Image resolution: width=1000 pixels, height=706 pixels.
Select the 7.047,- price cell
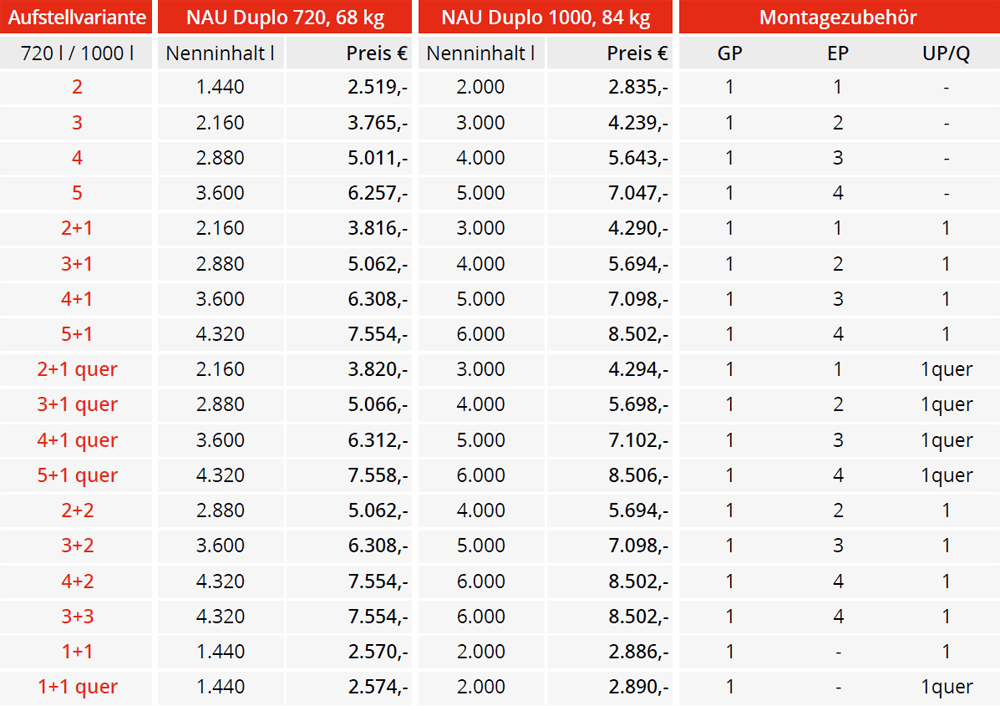tap(638, 193)
